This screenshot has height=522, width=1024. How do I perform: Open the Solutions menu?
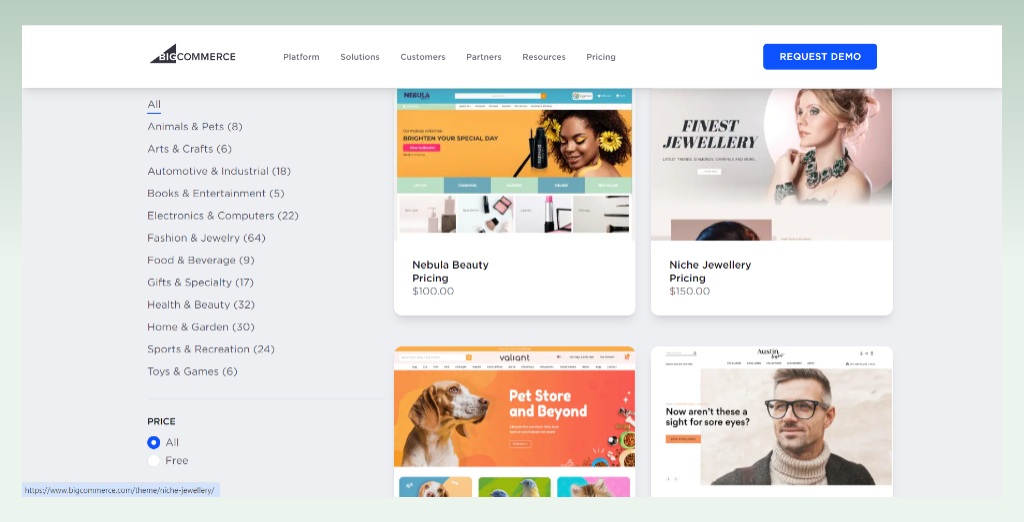360,57
